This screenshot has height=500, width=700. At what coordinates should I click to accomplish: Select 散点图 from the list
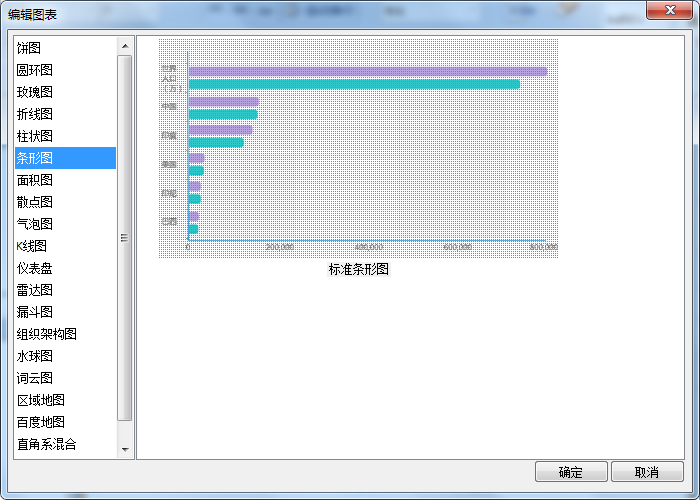34,202
